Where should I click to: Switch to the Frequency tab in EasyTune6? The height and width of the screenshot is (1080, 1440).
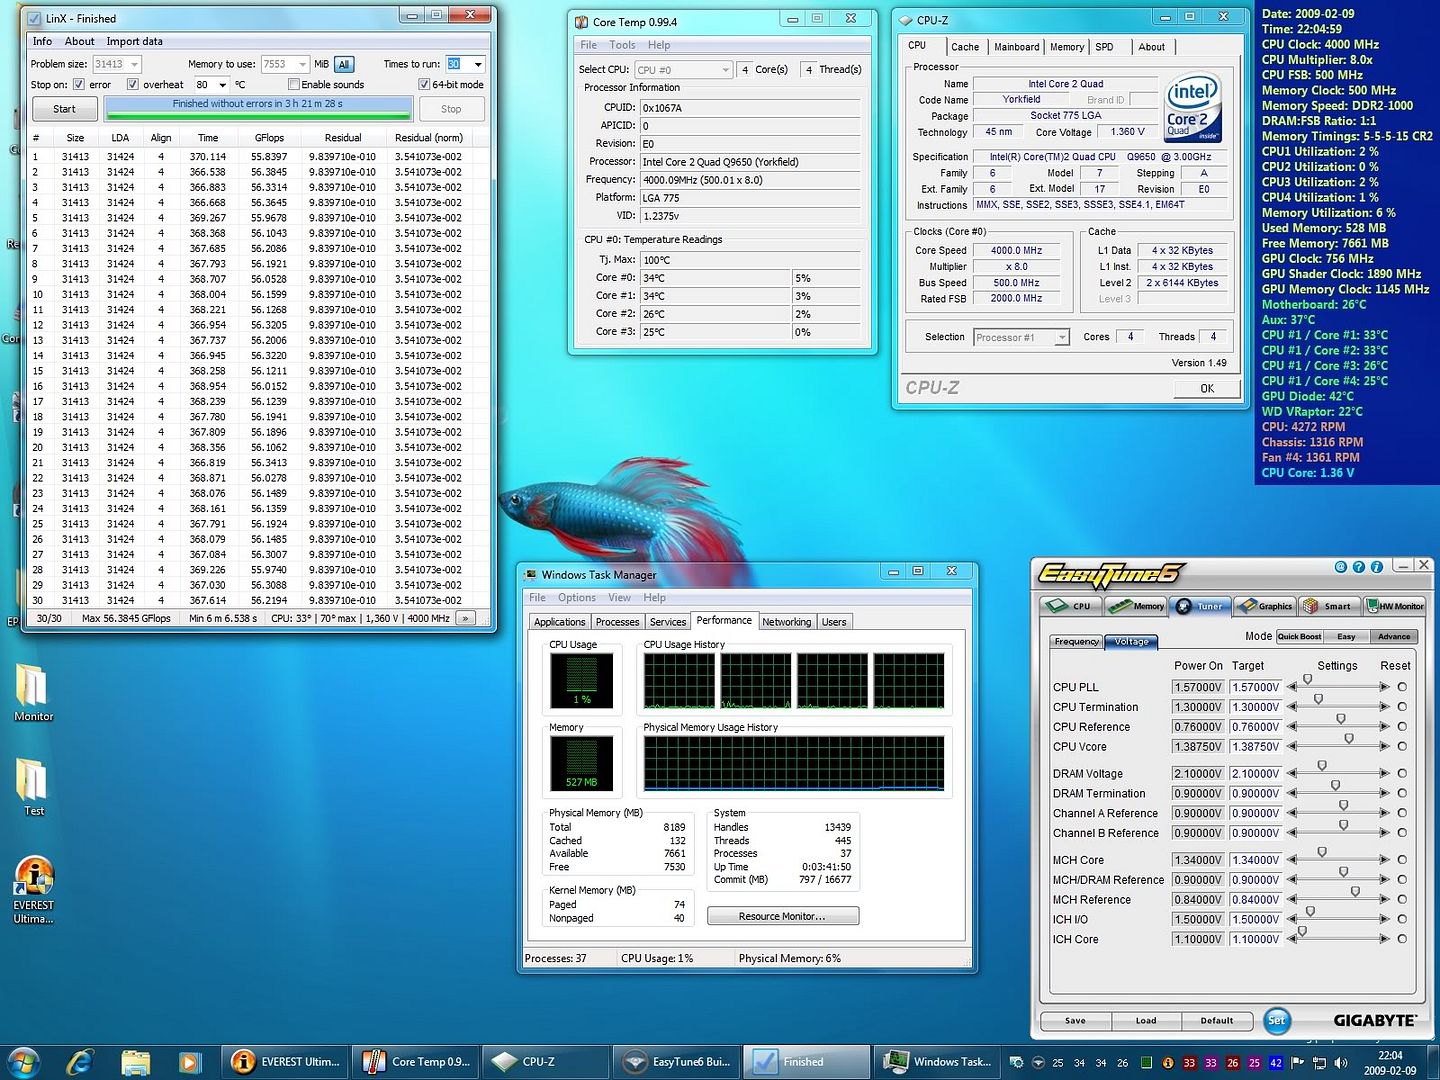click(1076, 641)
